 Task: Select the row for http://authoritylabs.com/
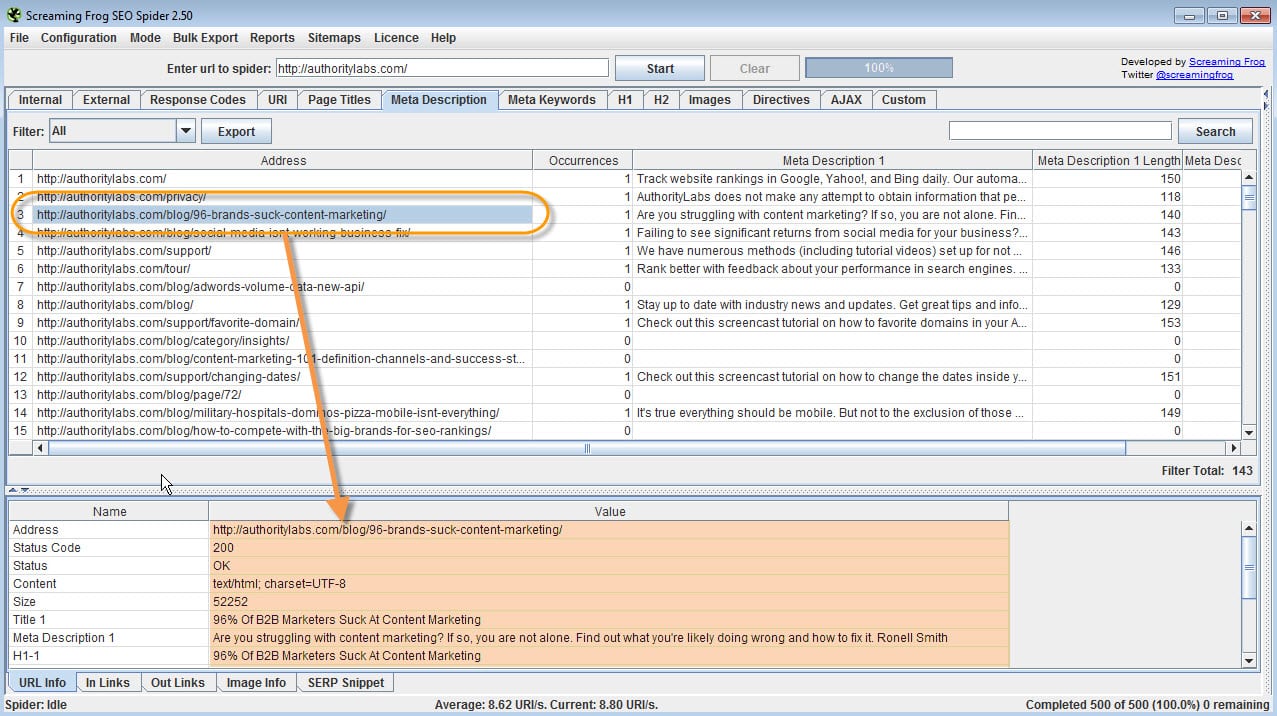pyautogui.click(x=625, y=179)
